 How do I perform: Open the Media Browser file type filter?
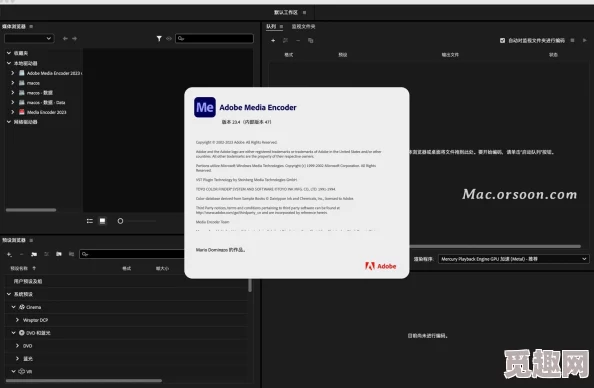tap(159, 39)
